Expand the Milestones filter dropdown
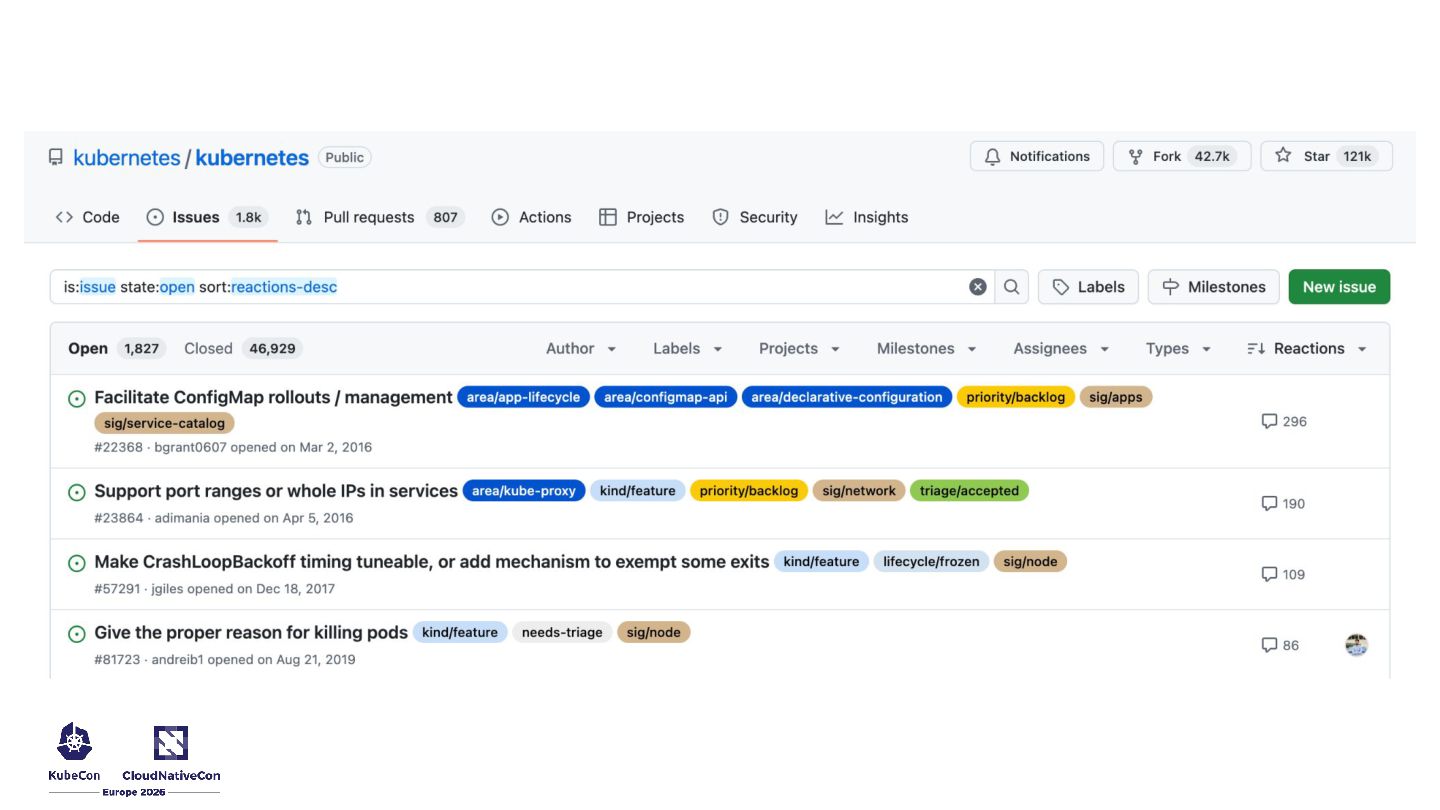Viewport: 1440px width, 810px height. 926,348
